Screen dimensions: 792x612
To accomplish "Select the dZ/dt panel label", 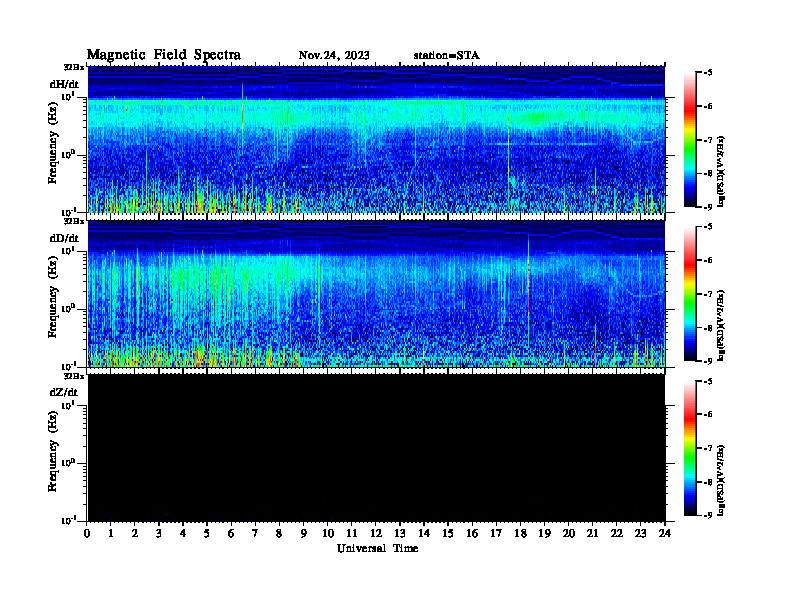I will click(x=64, y=392).
